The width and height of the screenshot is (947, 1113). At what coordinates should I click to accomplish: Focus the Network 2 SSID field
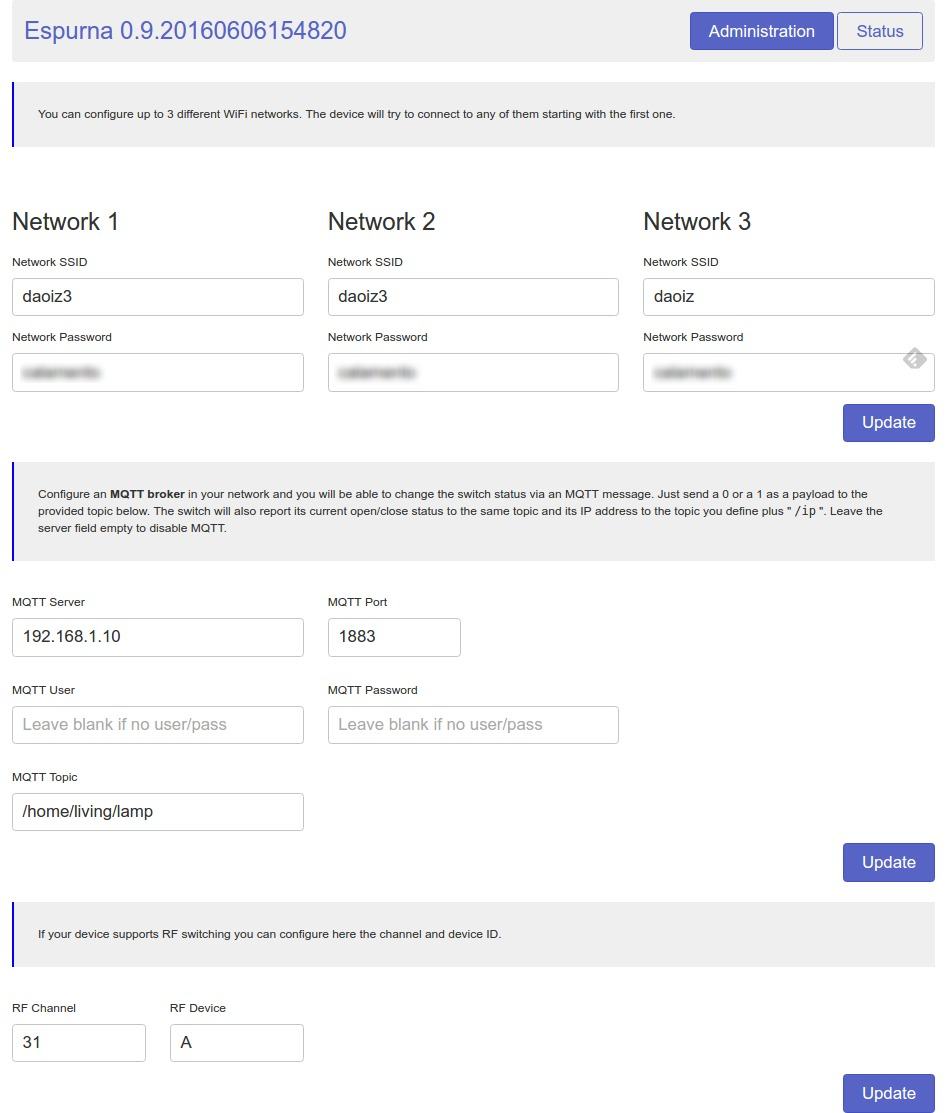pos(473,297)
